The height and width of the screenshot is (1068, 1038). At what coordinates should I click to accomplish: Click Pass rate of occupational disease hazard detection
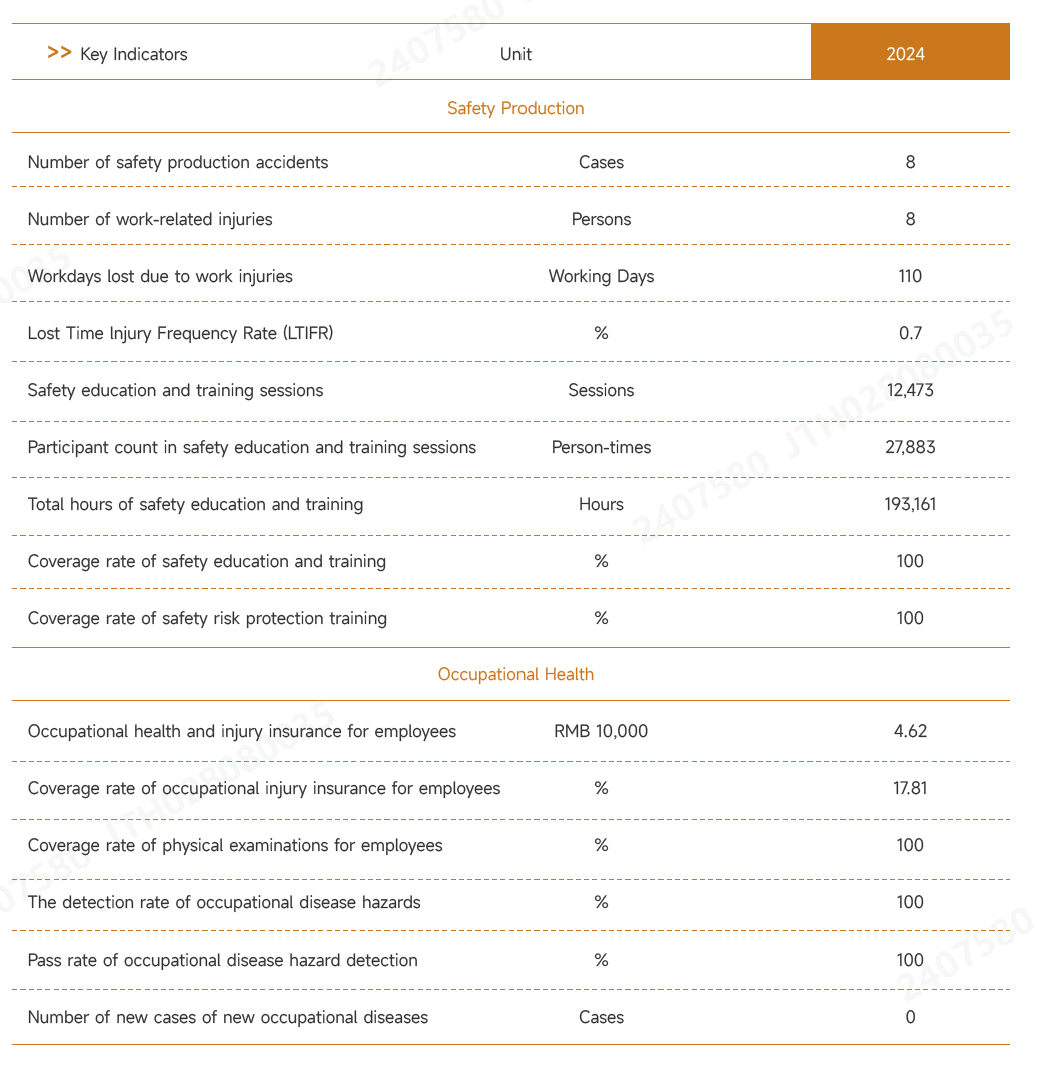[x=223, y=960]
